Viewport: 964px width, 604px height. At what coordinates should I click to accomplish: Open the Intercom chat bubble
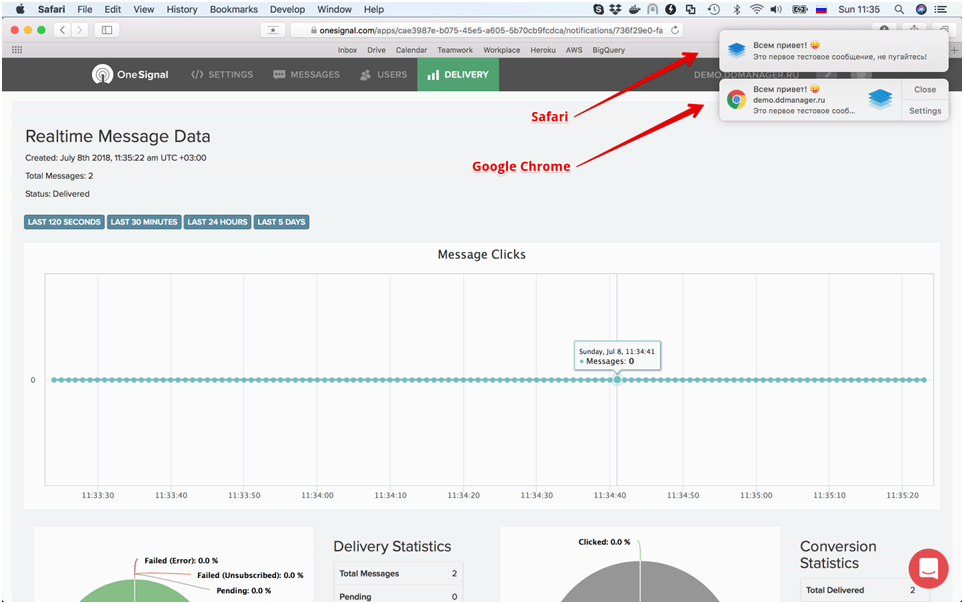(928, 568)
